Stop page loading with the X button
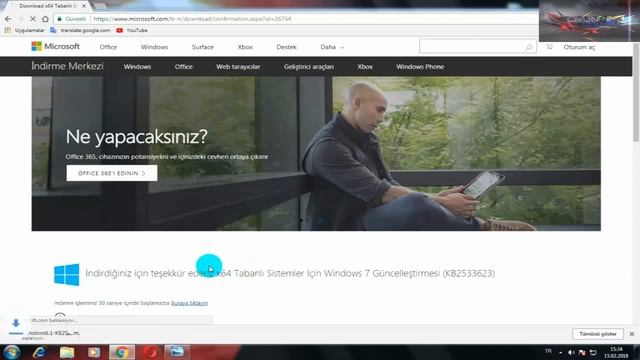Image resolution: width=640 pixels, height=360 pixels. (33, 19)
